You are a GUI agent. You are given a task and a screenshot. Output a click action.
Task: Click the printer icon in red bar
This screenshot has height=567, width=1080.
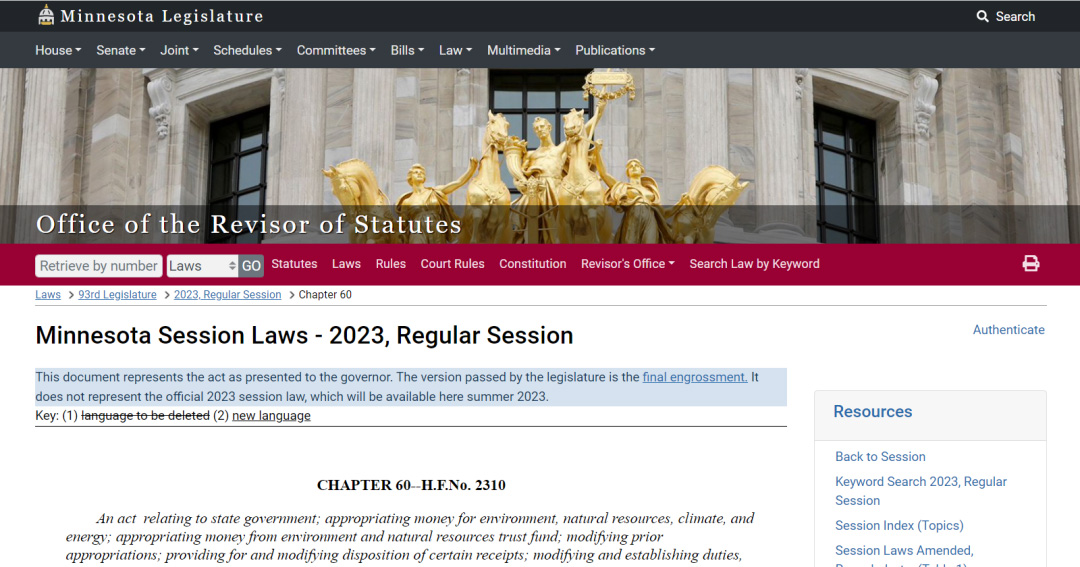[1030, 264]
